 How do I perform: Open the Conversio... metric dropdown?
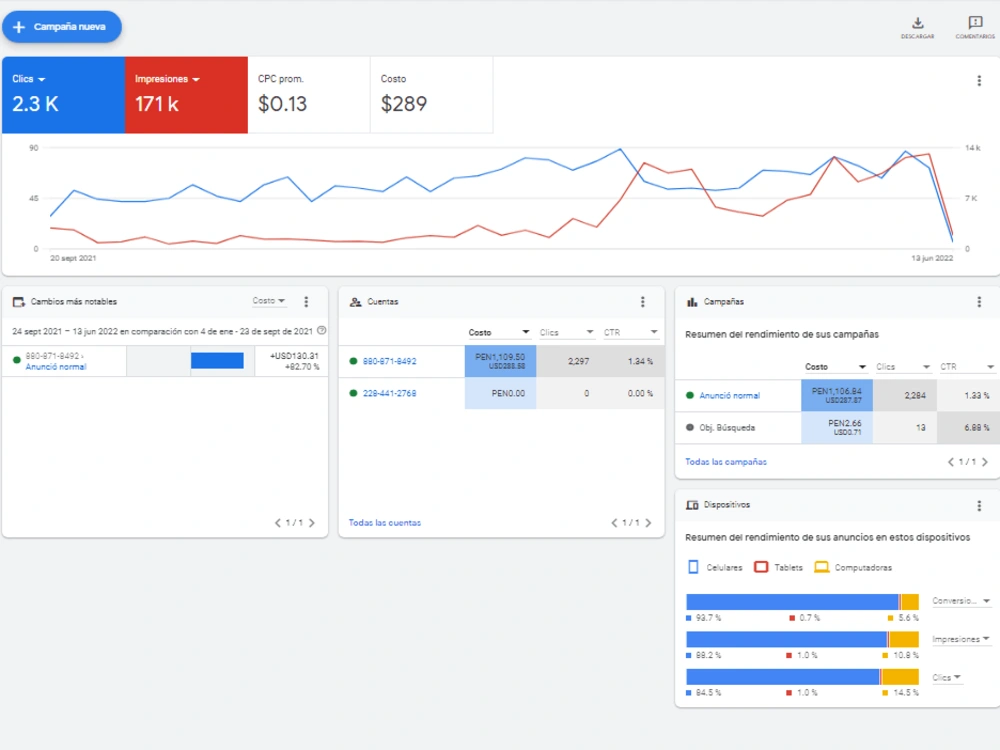[961, 601]
